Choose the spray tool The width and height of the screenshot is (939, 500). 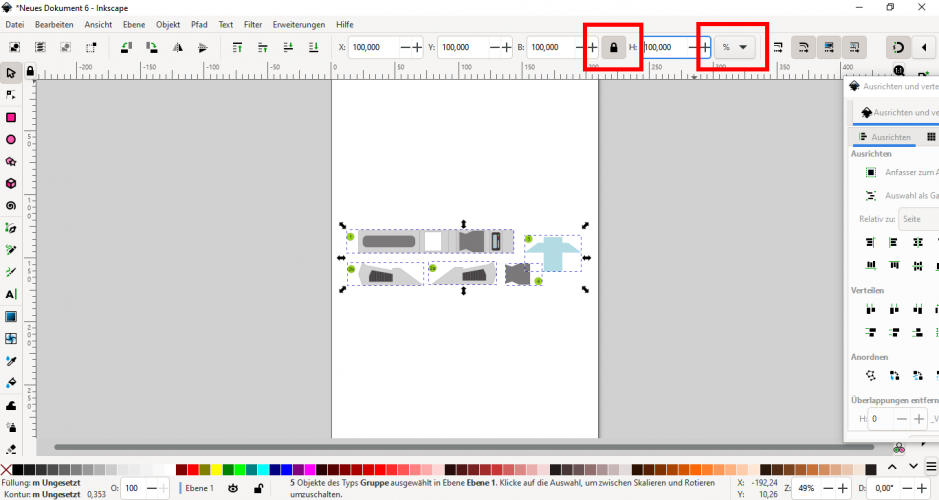[11, 428]
